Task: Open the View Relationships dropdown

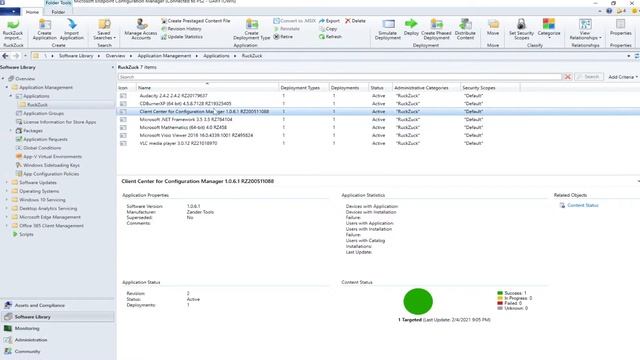Action: coord(585,29)
